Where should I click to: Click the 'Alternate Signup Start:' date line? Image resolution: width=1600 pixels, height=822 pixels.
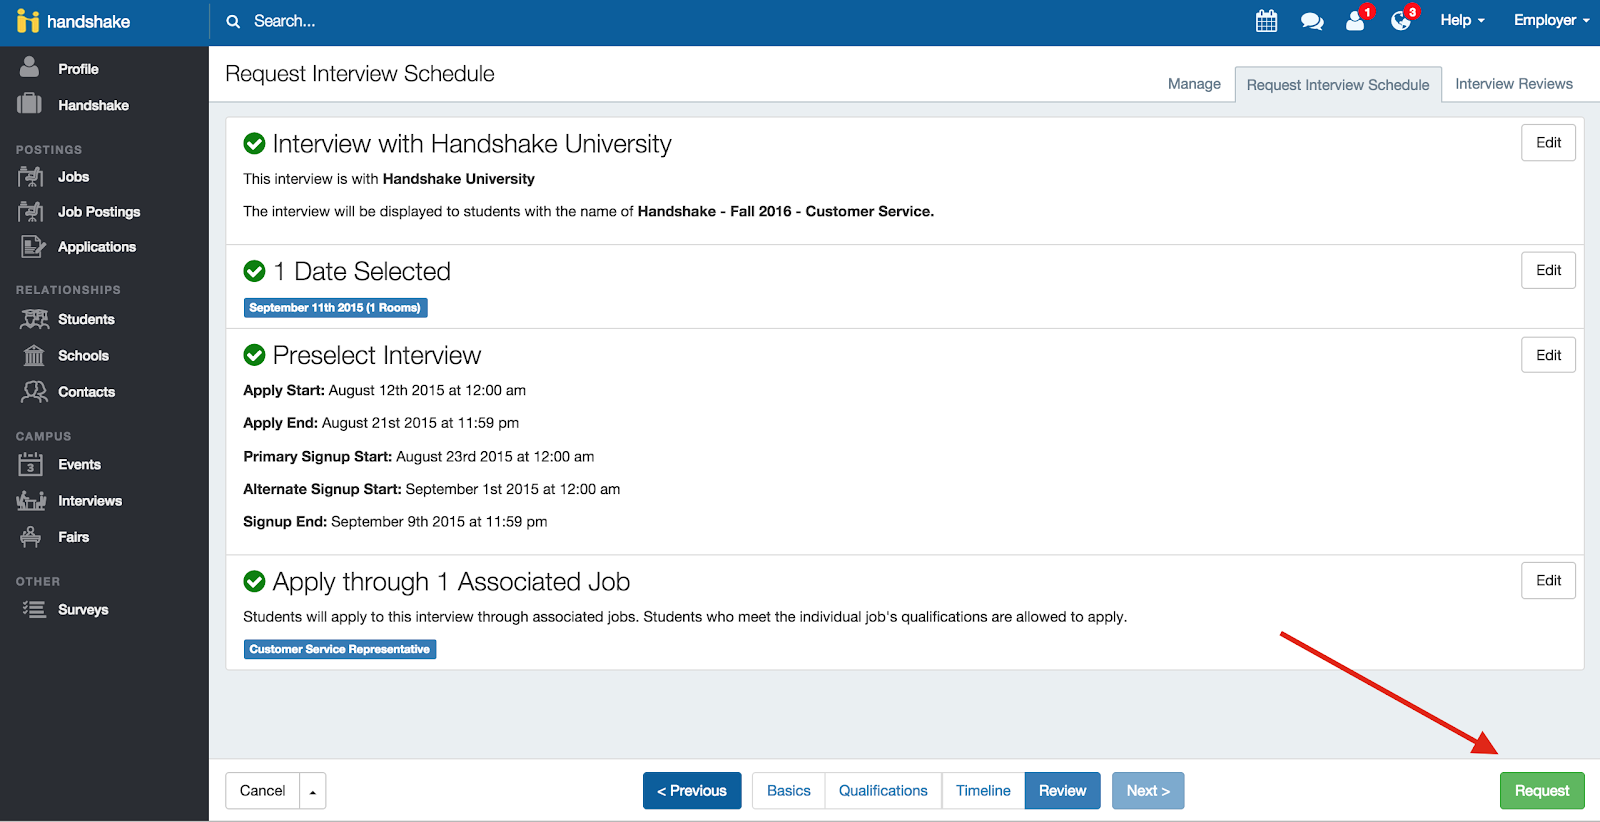coord(432,489)
